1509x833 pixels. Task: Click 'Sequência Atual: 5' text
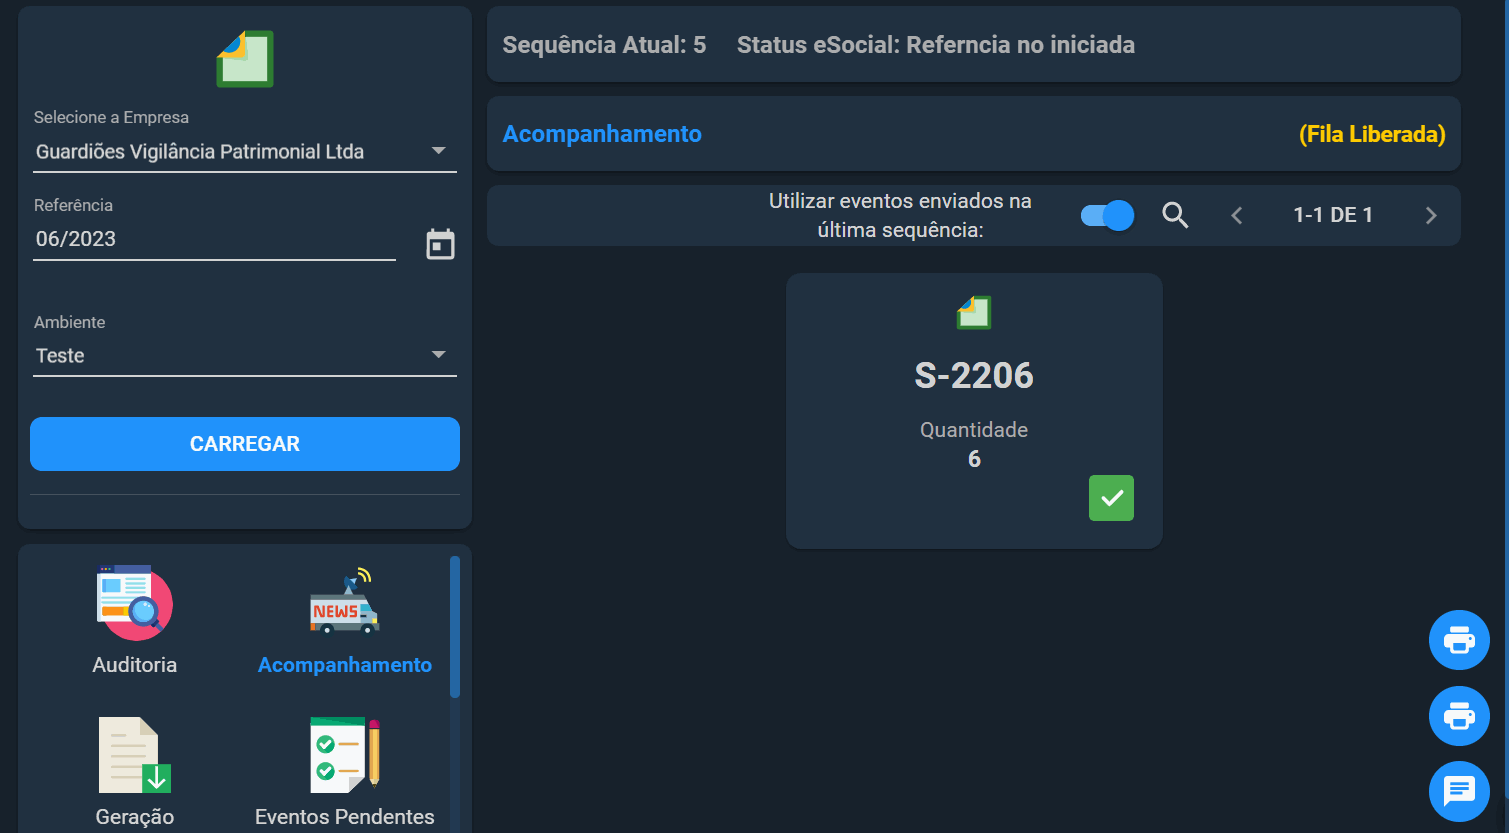click(604, 45)
